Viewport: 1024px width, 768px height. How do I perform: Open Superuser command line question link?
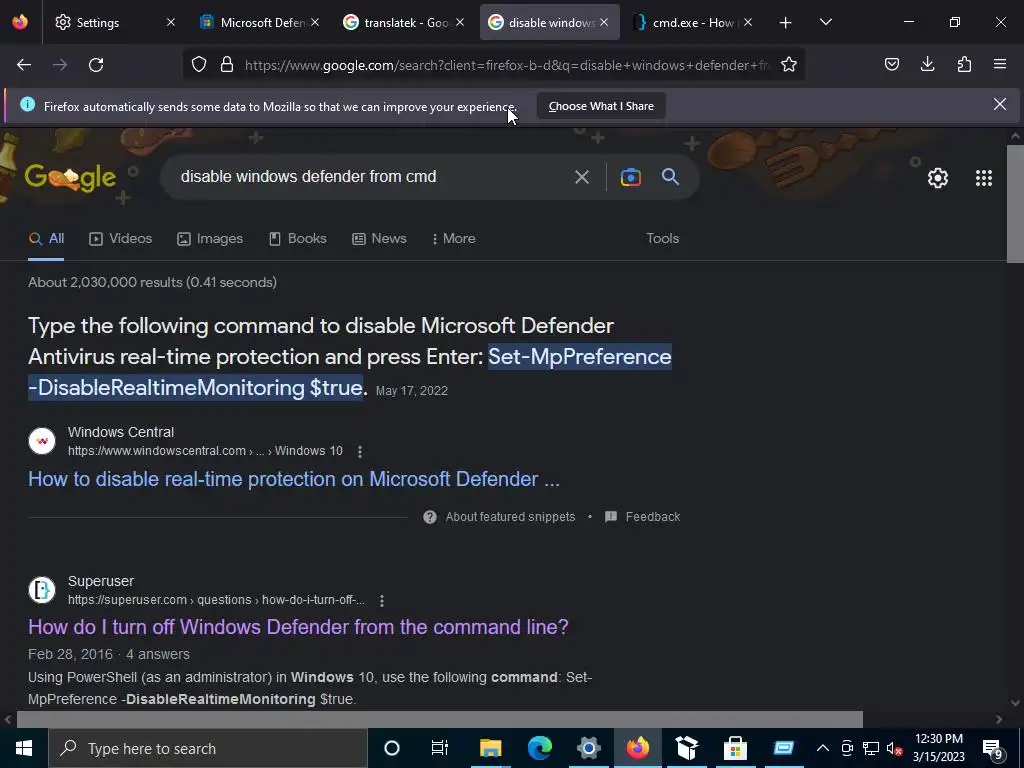pyautogui.click(x=298, y=627)
